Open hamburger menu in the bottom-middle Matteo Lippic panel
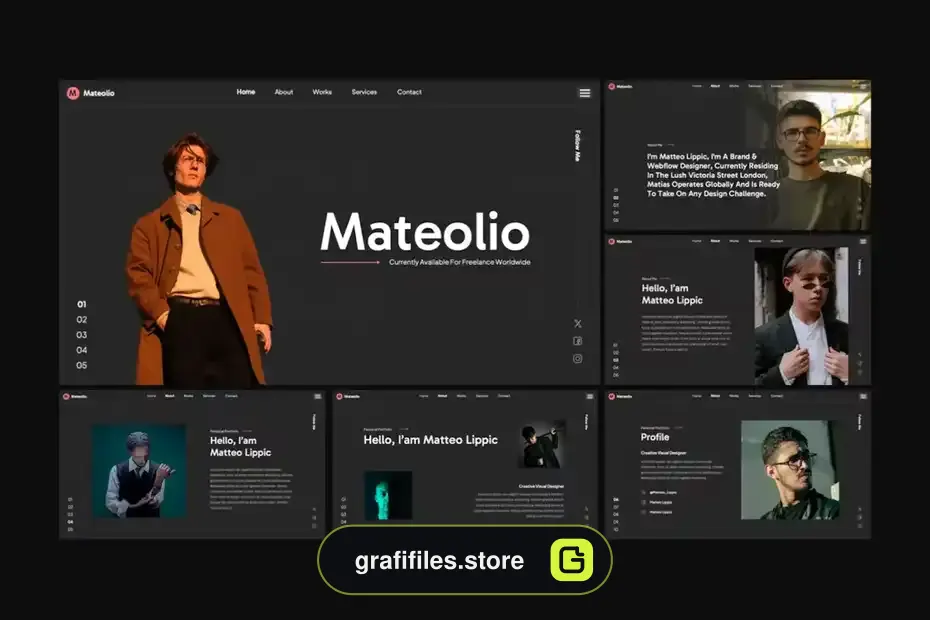The height and width of the screenshot is (620, 930). click(x=590, y=396)
